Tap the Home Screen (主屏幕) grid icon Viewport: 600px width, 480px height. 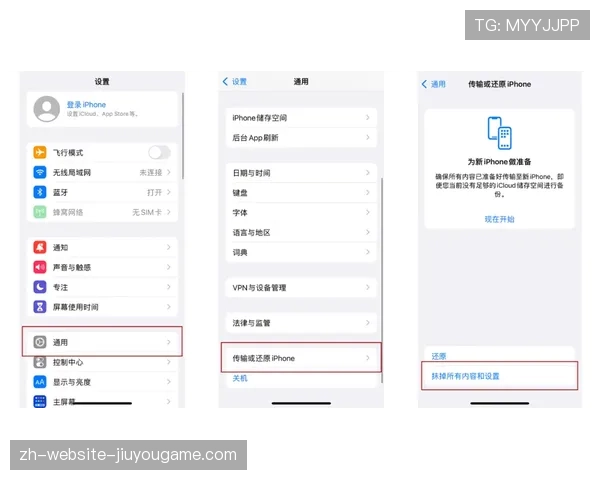coord(40,401)
